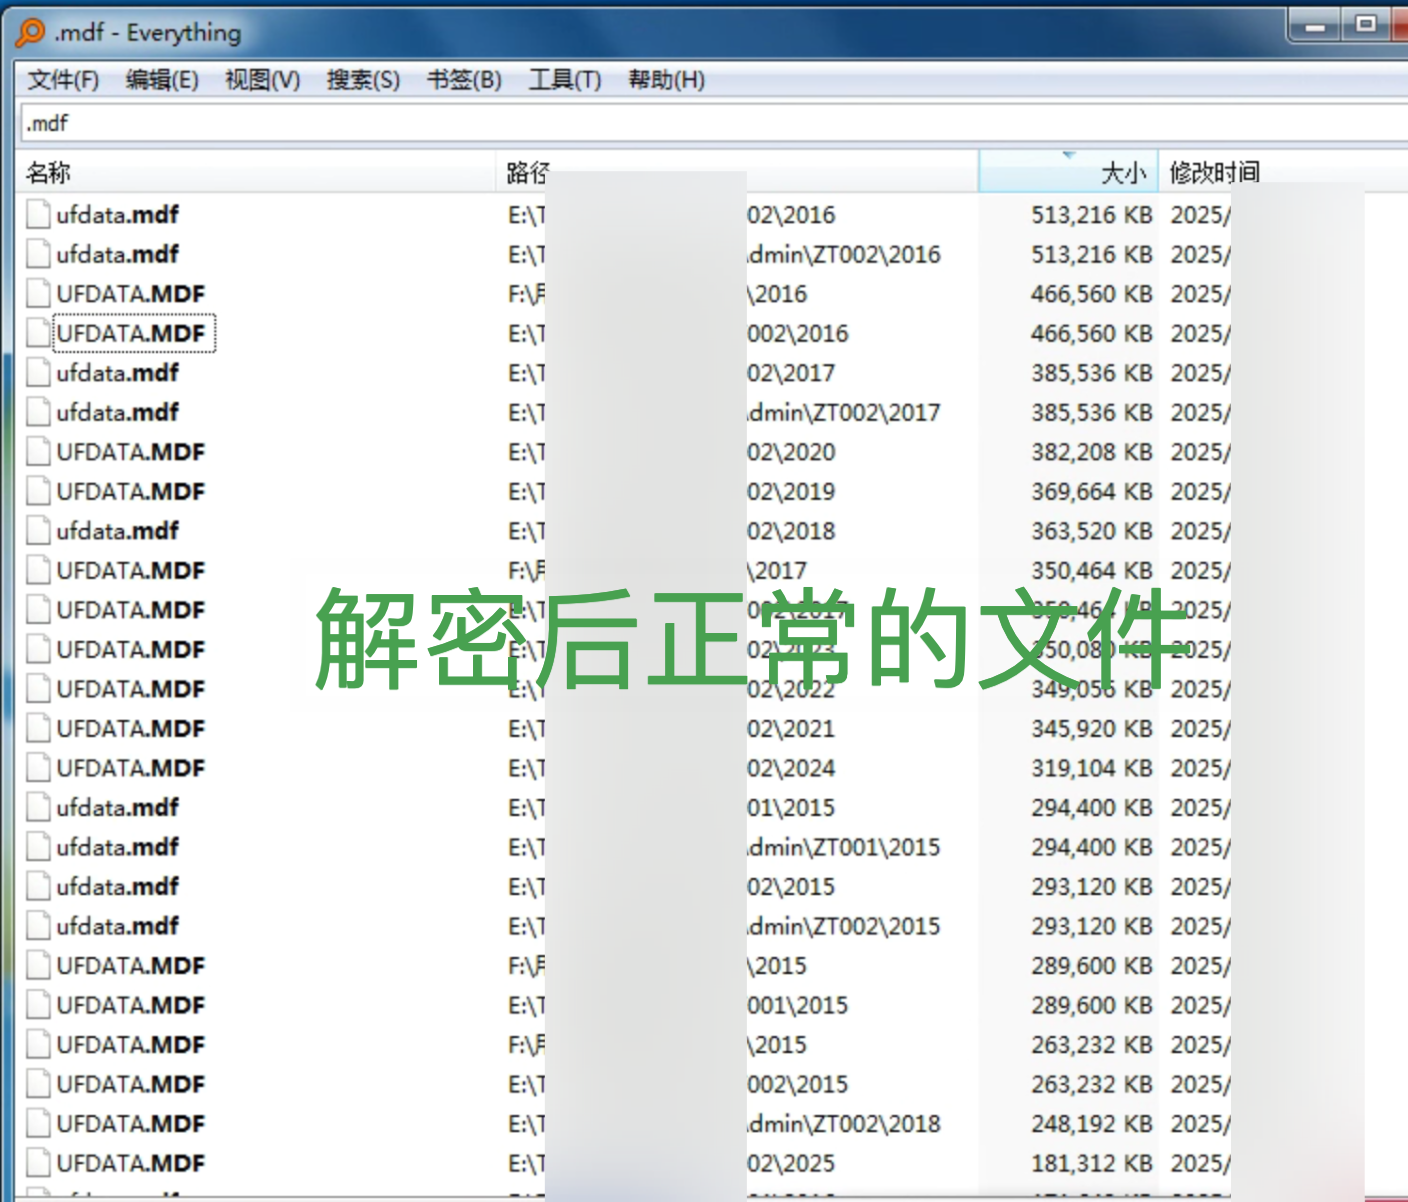The width and height of the screenshot is (1408, 1202).
Task: Select the size value 382,208 KB
Action: (1092, 452)
